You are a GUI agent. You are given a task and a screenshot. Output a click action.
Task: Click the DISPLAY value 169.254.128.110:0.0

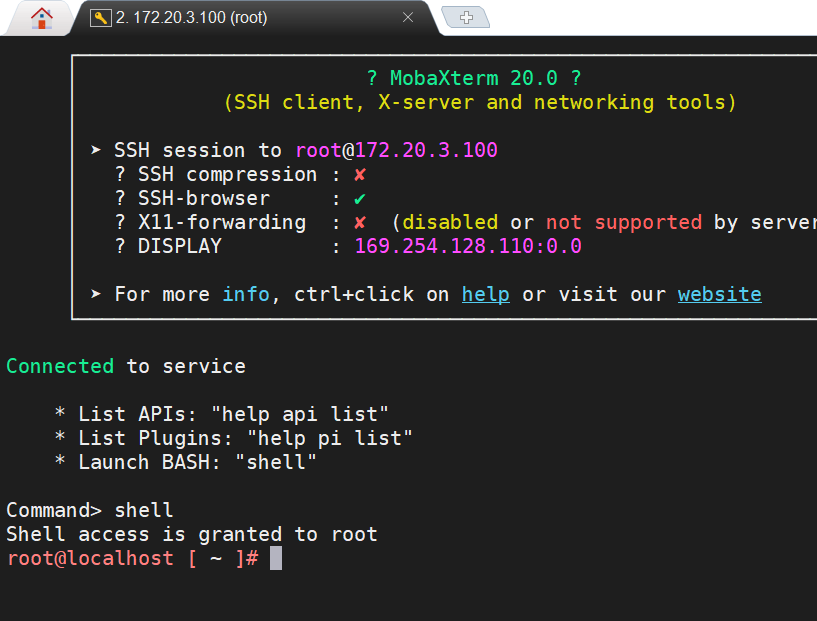(468, 246)
